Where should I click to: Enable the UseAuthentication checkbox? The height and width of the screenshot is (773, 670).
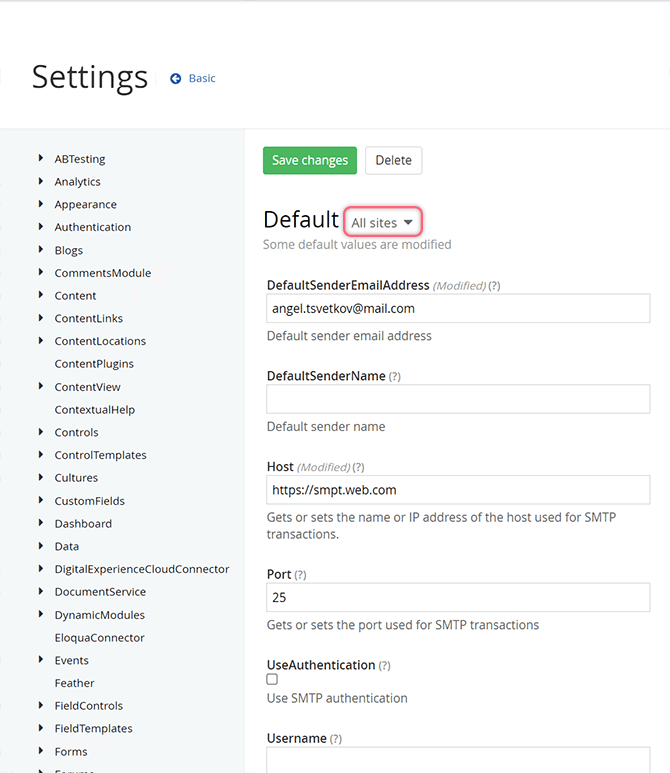point(272,680)
